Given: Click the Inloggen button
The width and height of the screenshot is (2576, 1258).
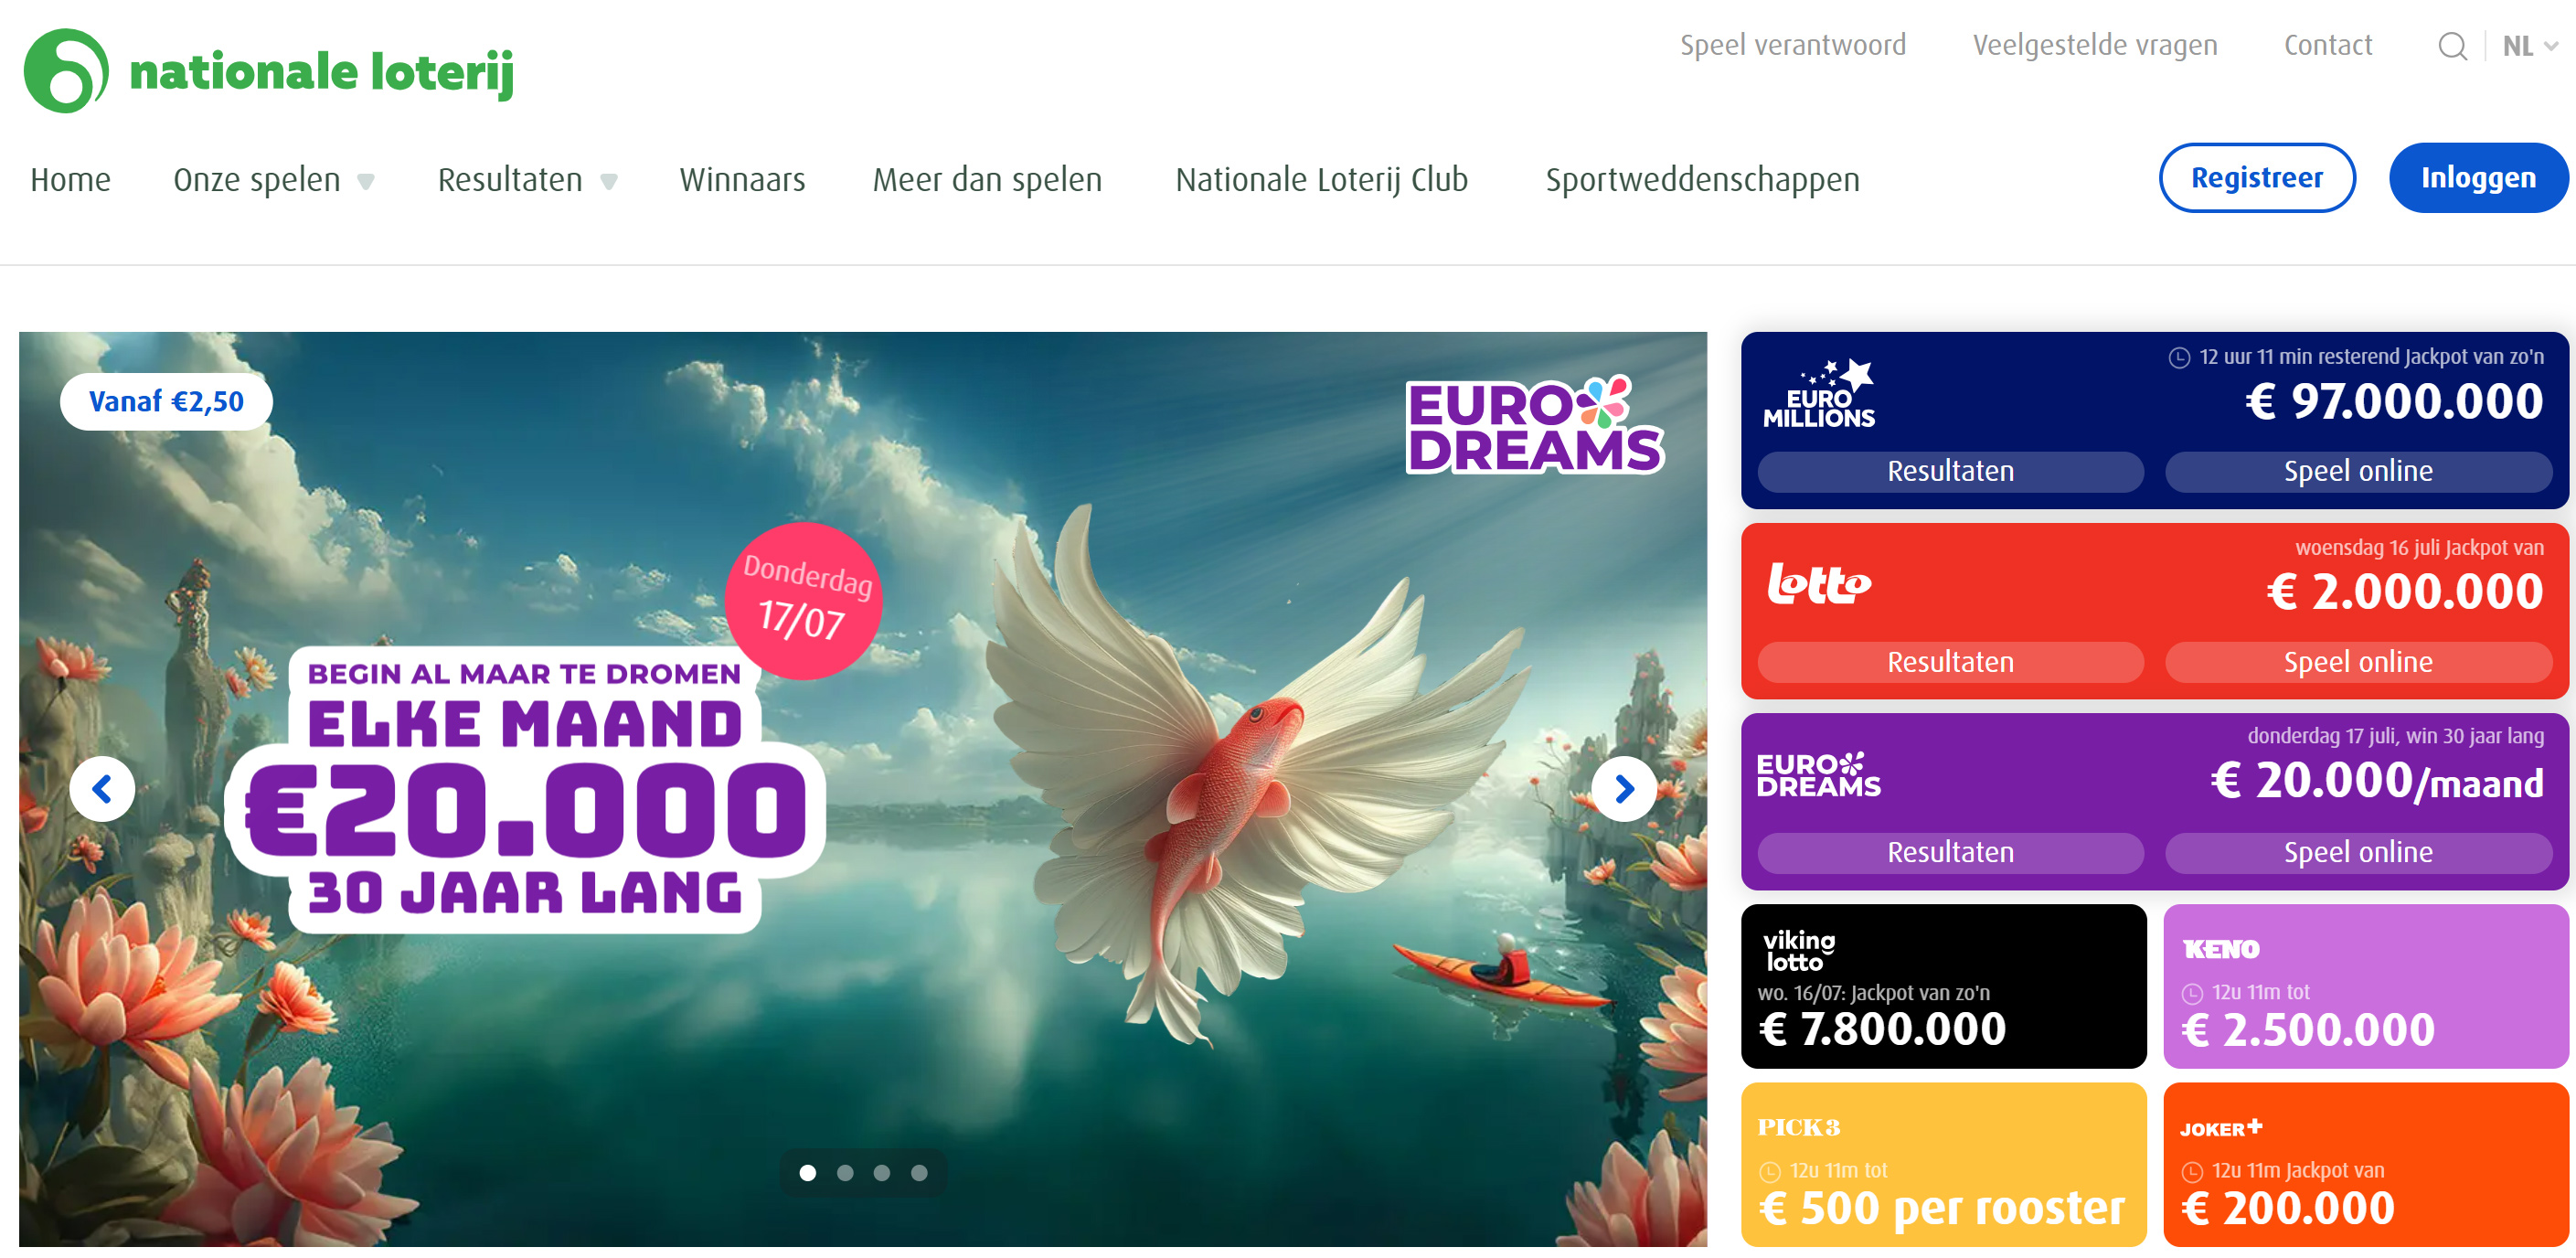Looking at the screenshot, I should 2477,178.
